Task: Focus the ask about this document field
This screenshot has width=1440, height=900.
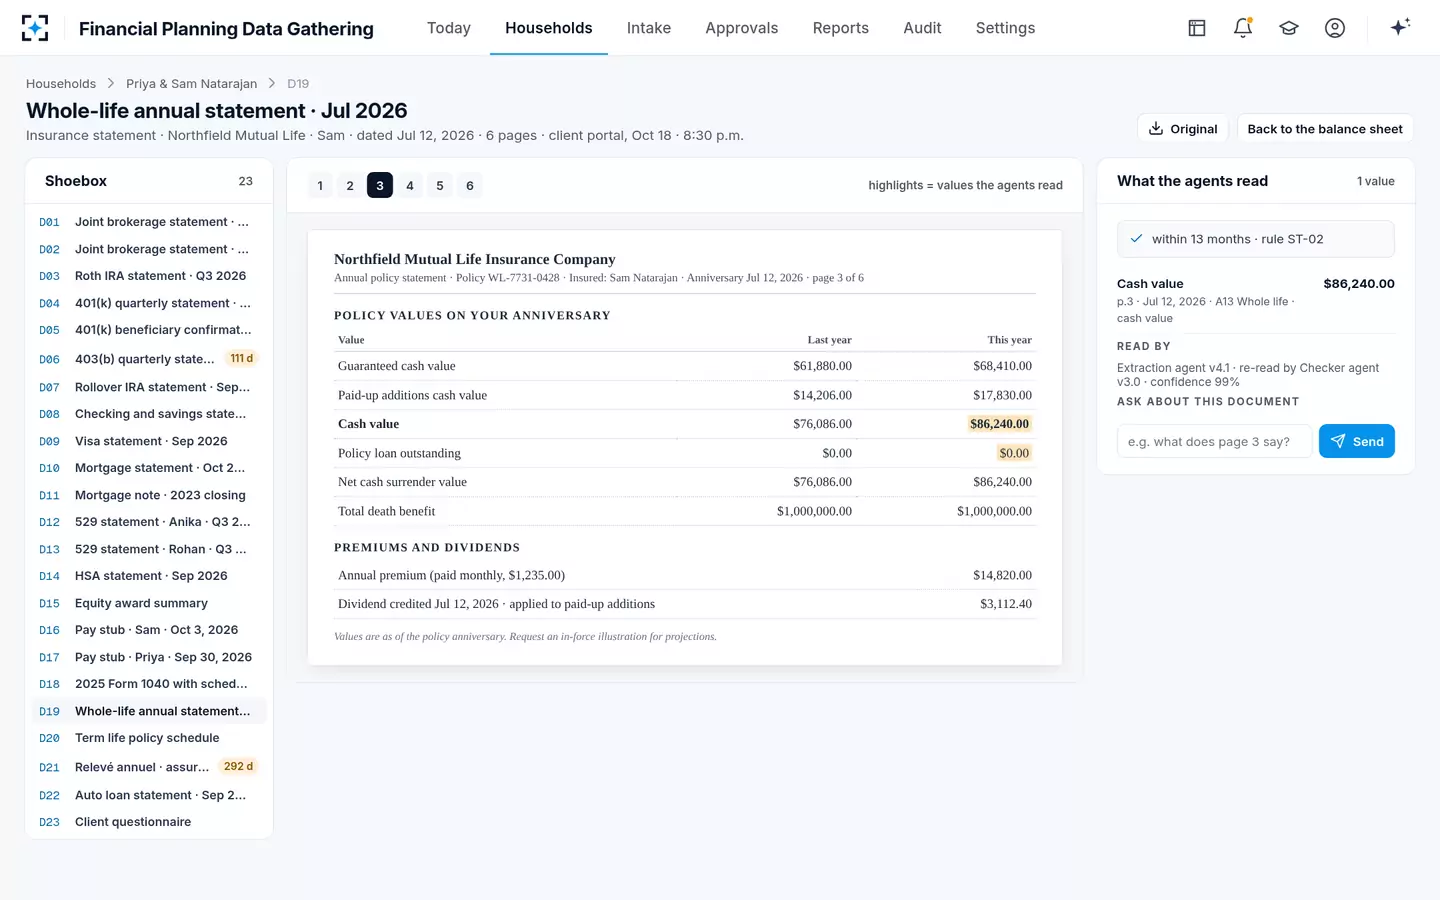Action: (1214, 441)
